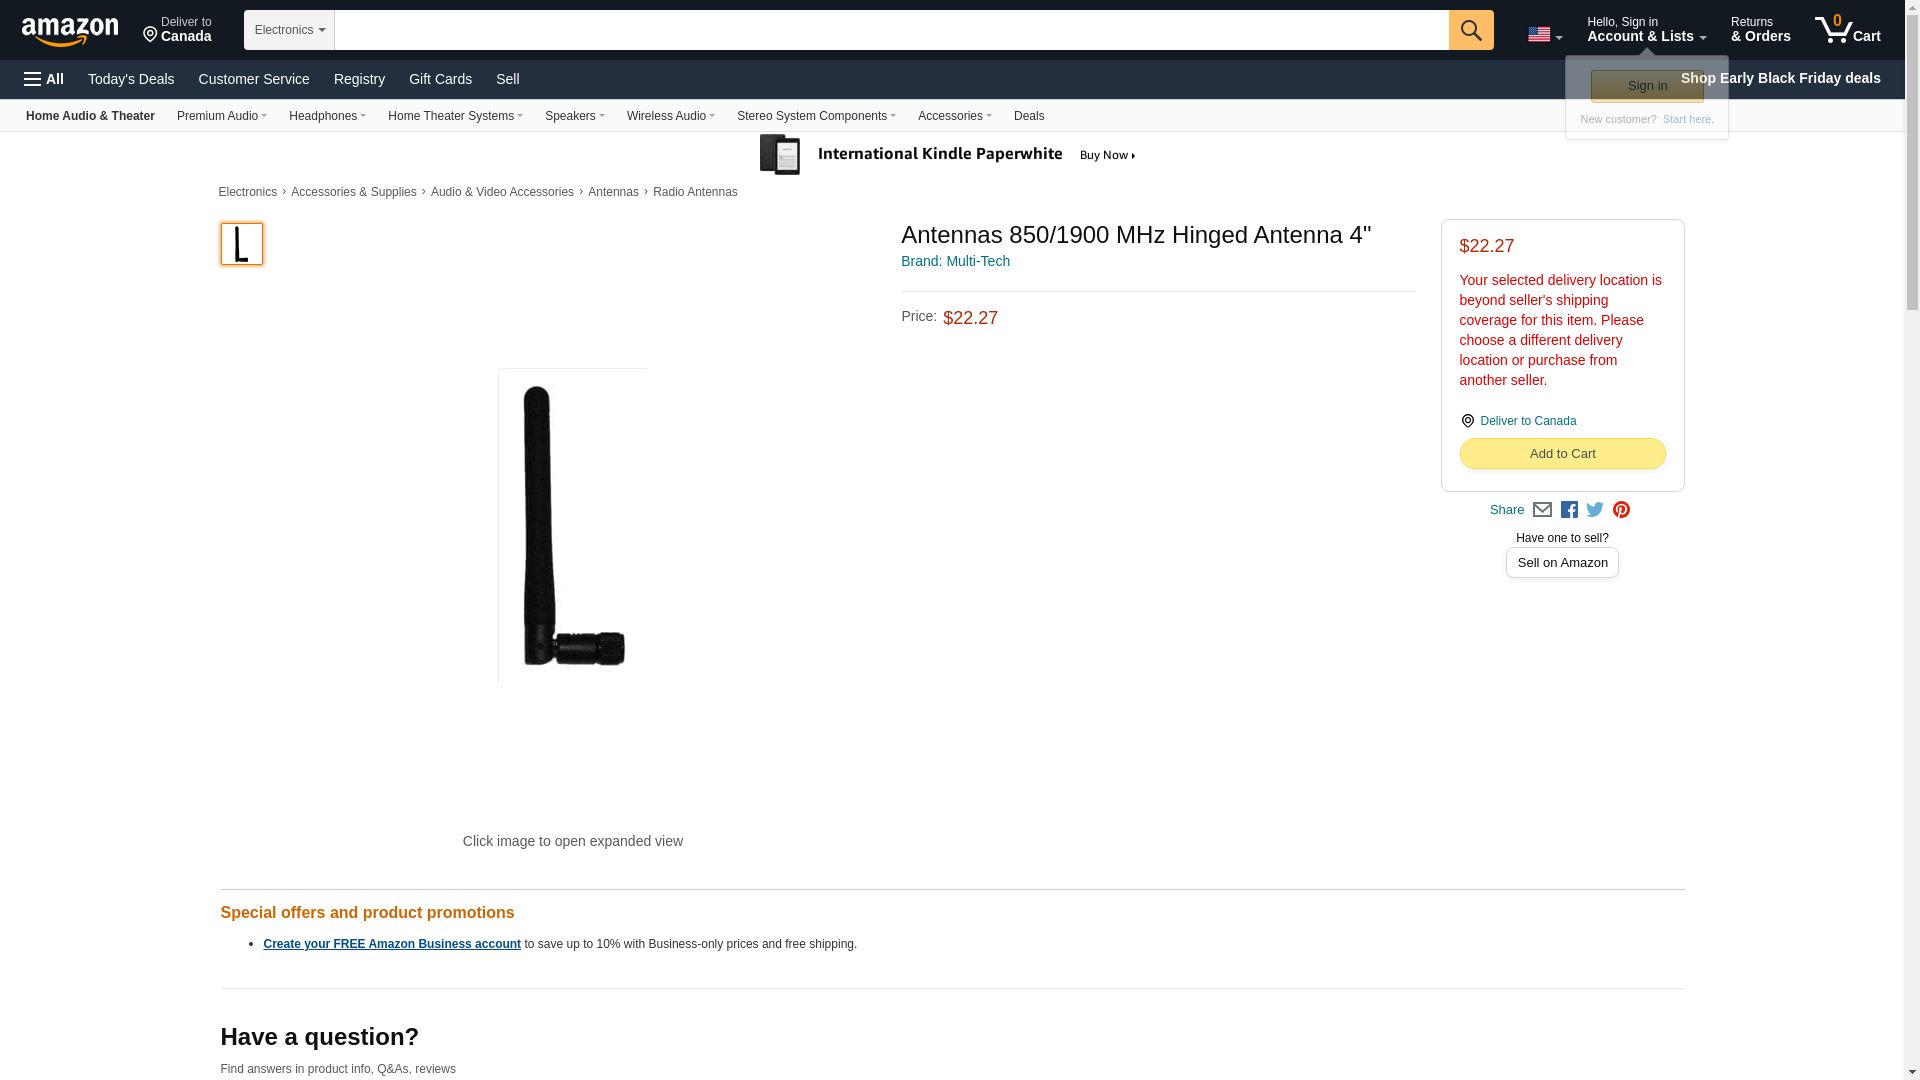1920x1080 pixels.
Task: Expand the Headphones submenu
Action: click(x=327, y=116)
